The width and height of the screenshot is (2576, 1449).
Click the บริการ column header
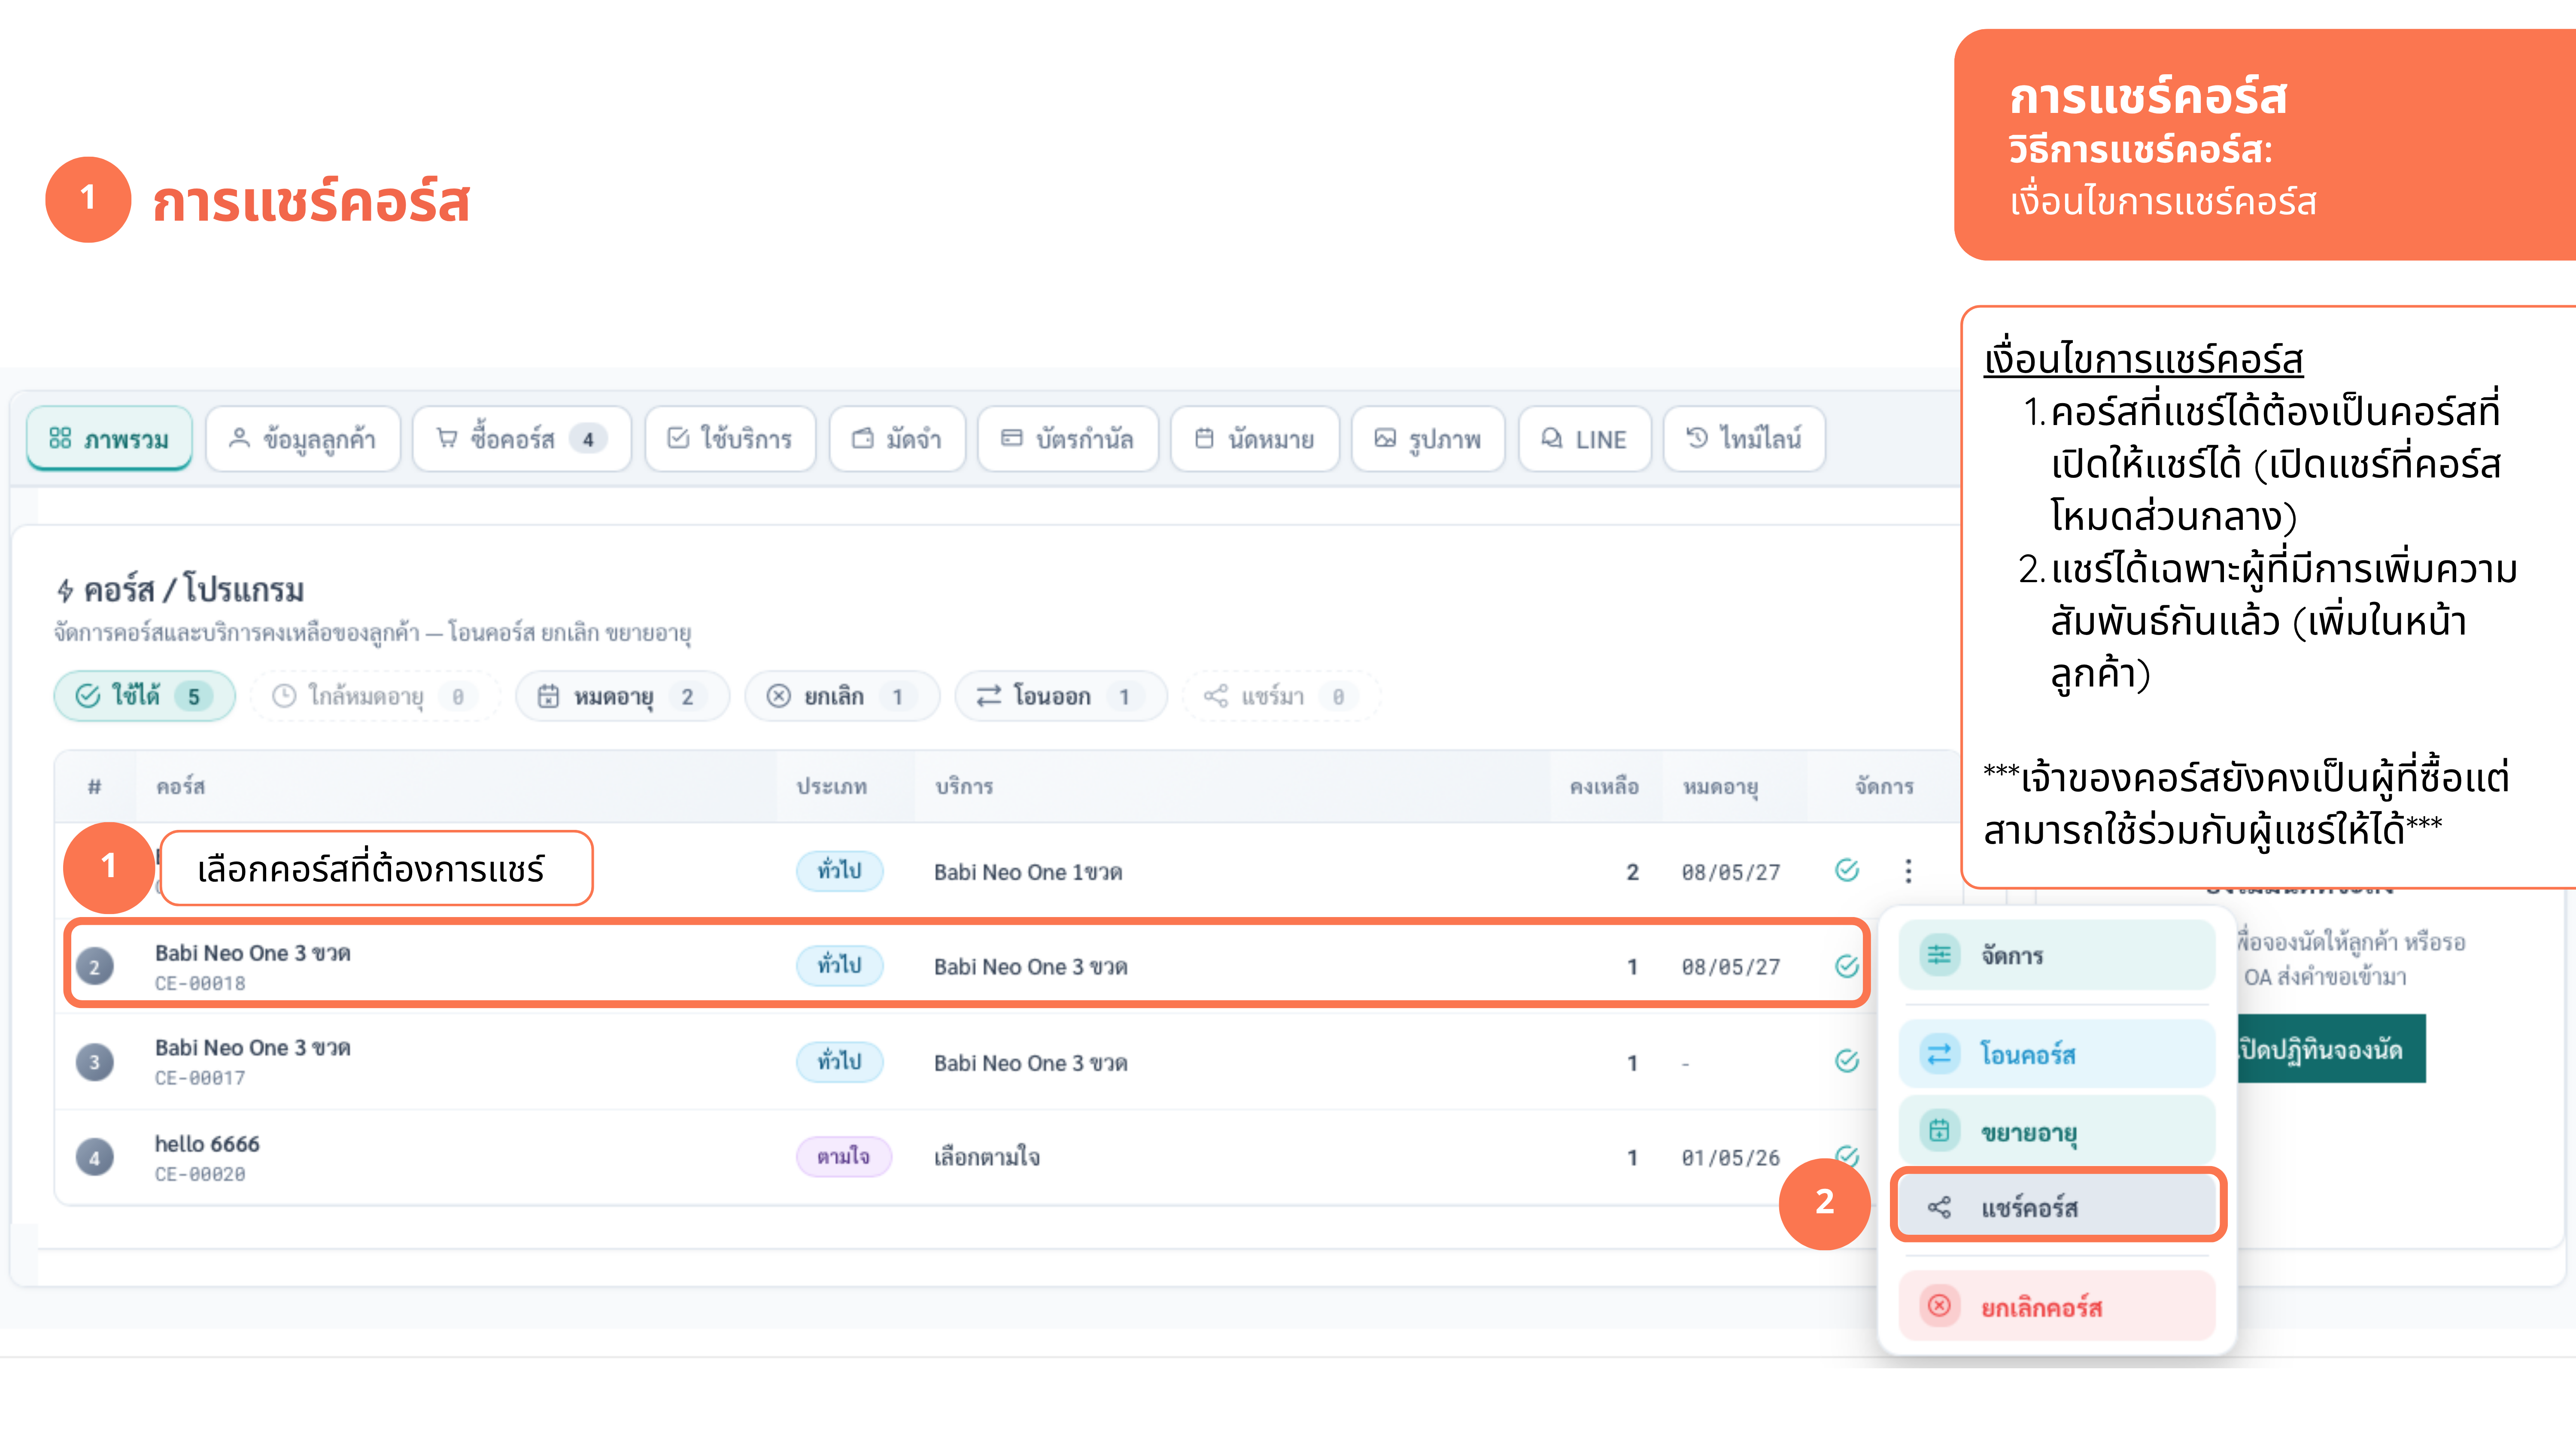click(x=964, y=787)
